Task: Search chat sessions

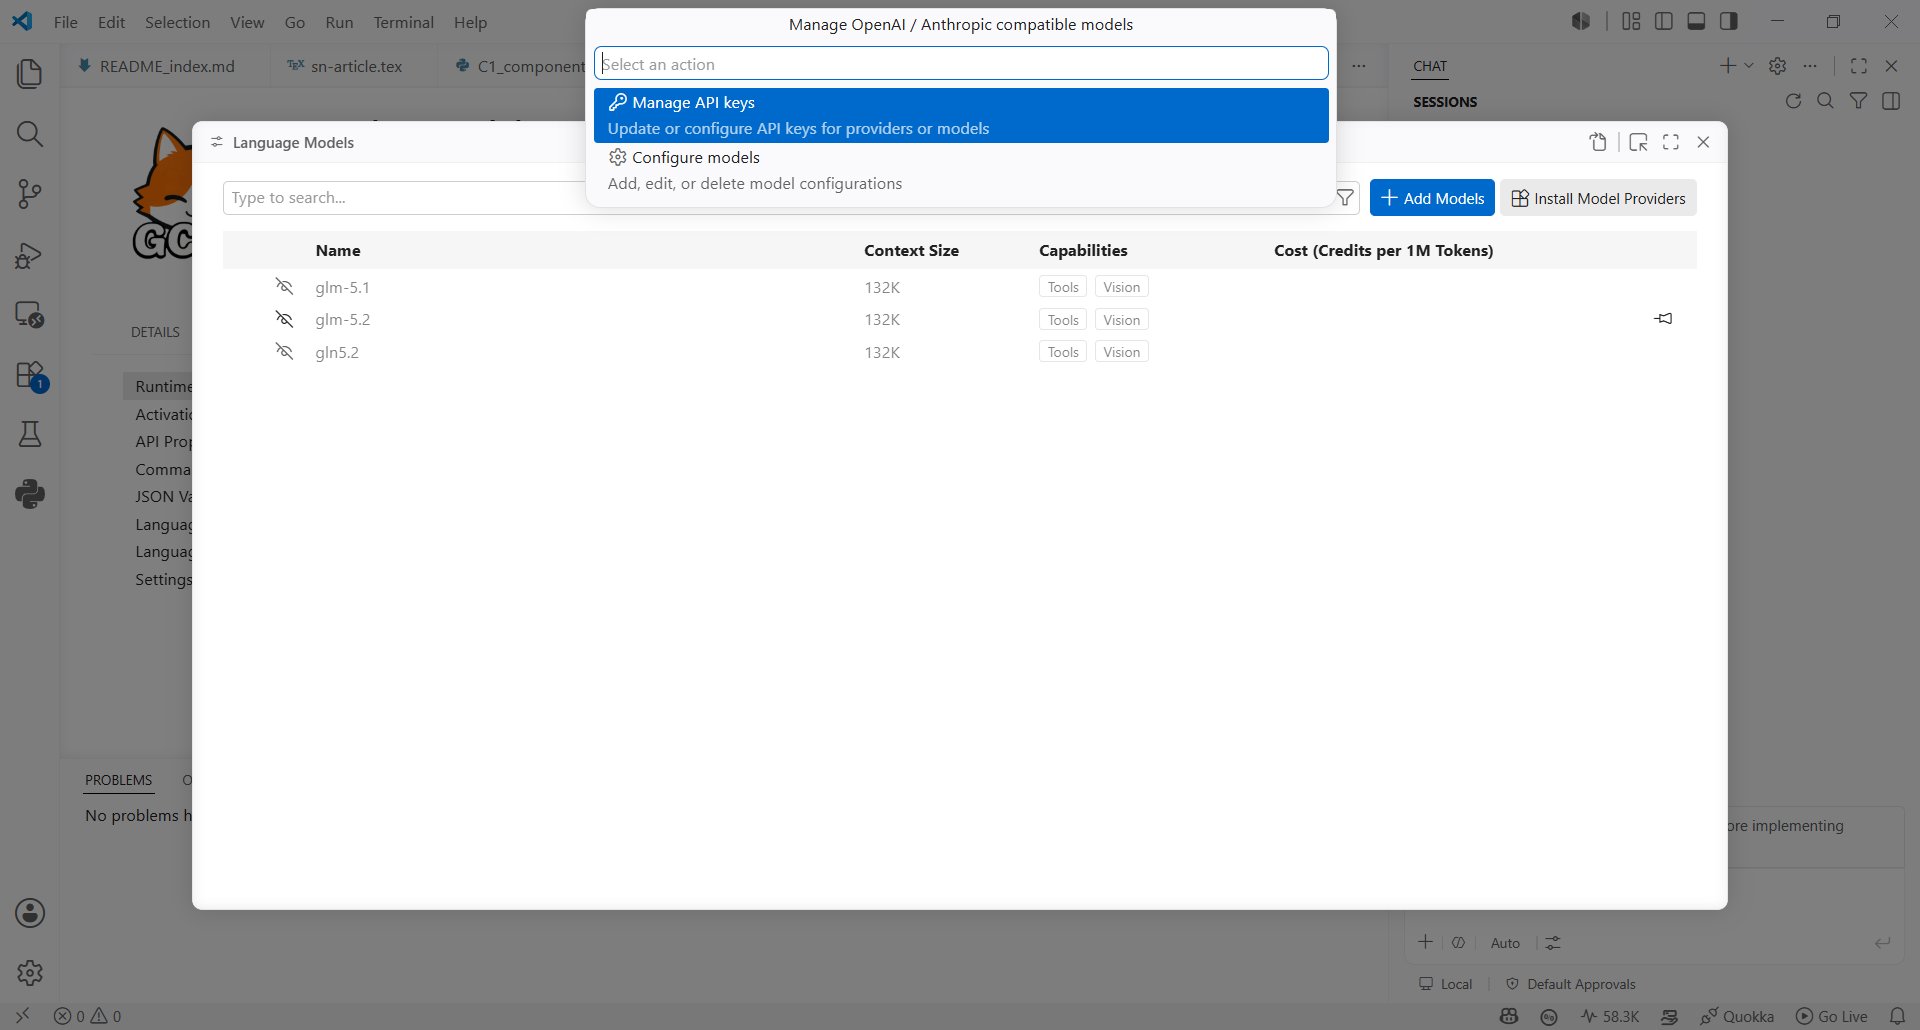Action: point(1825,101)
